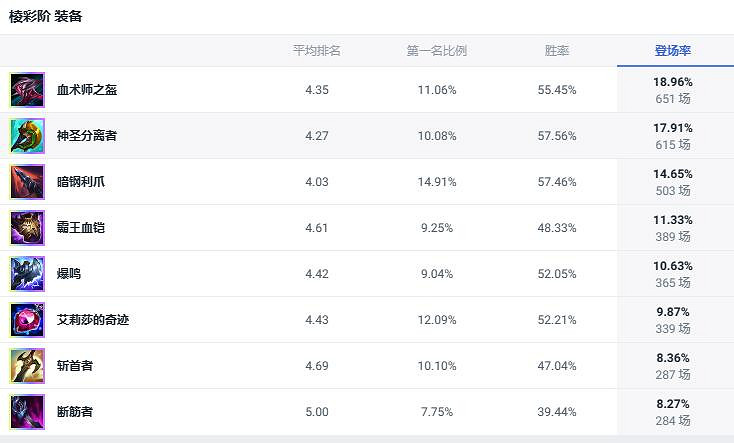The height and width of the screenshot is (443, 734).
Task: Sort by 胜率 column header
Action: tap(557, 51)
